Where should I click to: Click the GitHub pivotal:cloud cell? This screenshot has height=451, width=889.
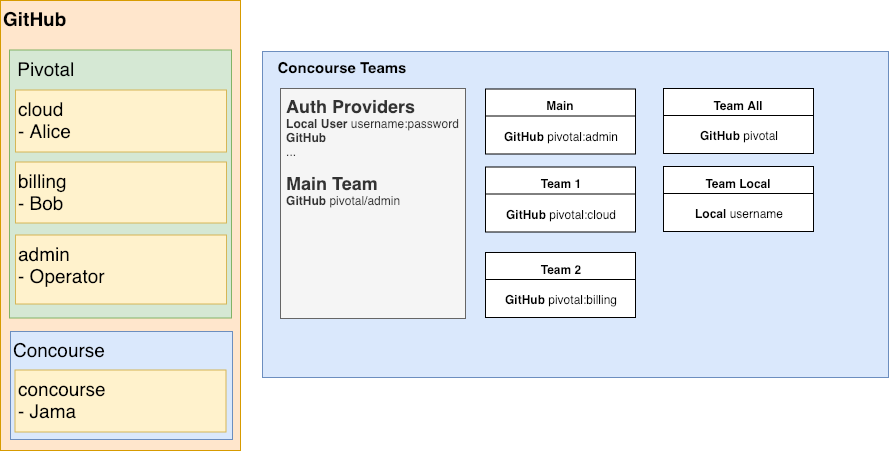click(x=560, y=214)
